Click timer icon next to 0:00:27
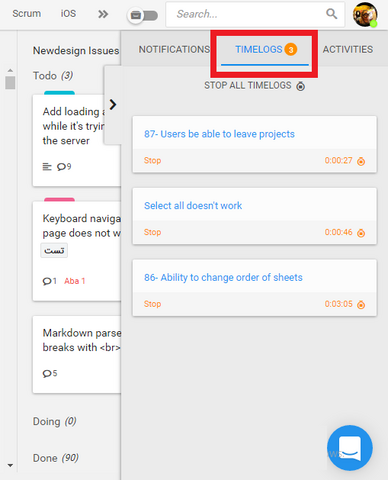This screenshot has width=388, height=480. (x=361, y=161)
